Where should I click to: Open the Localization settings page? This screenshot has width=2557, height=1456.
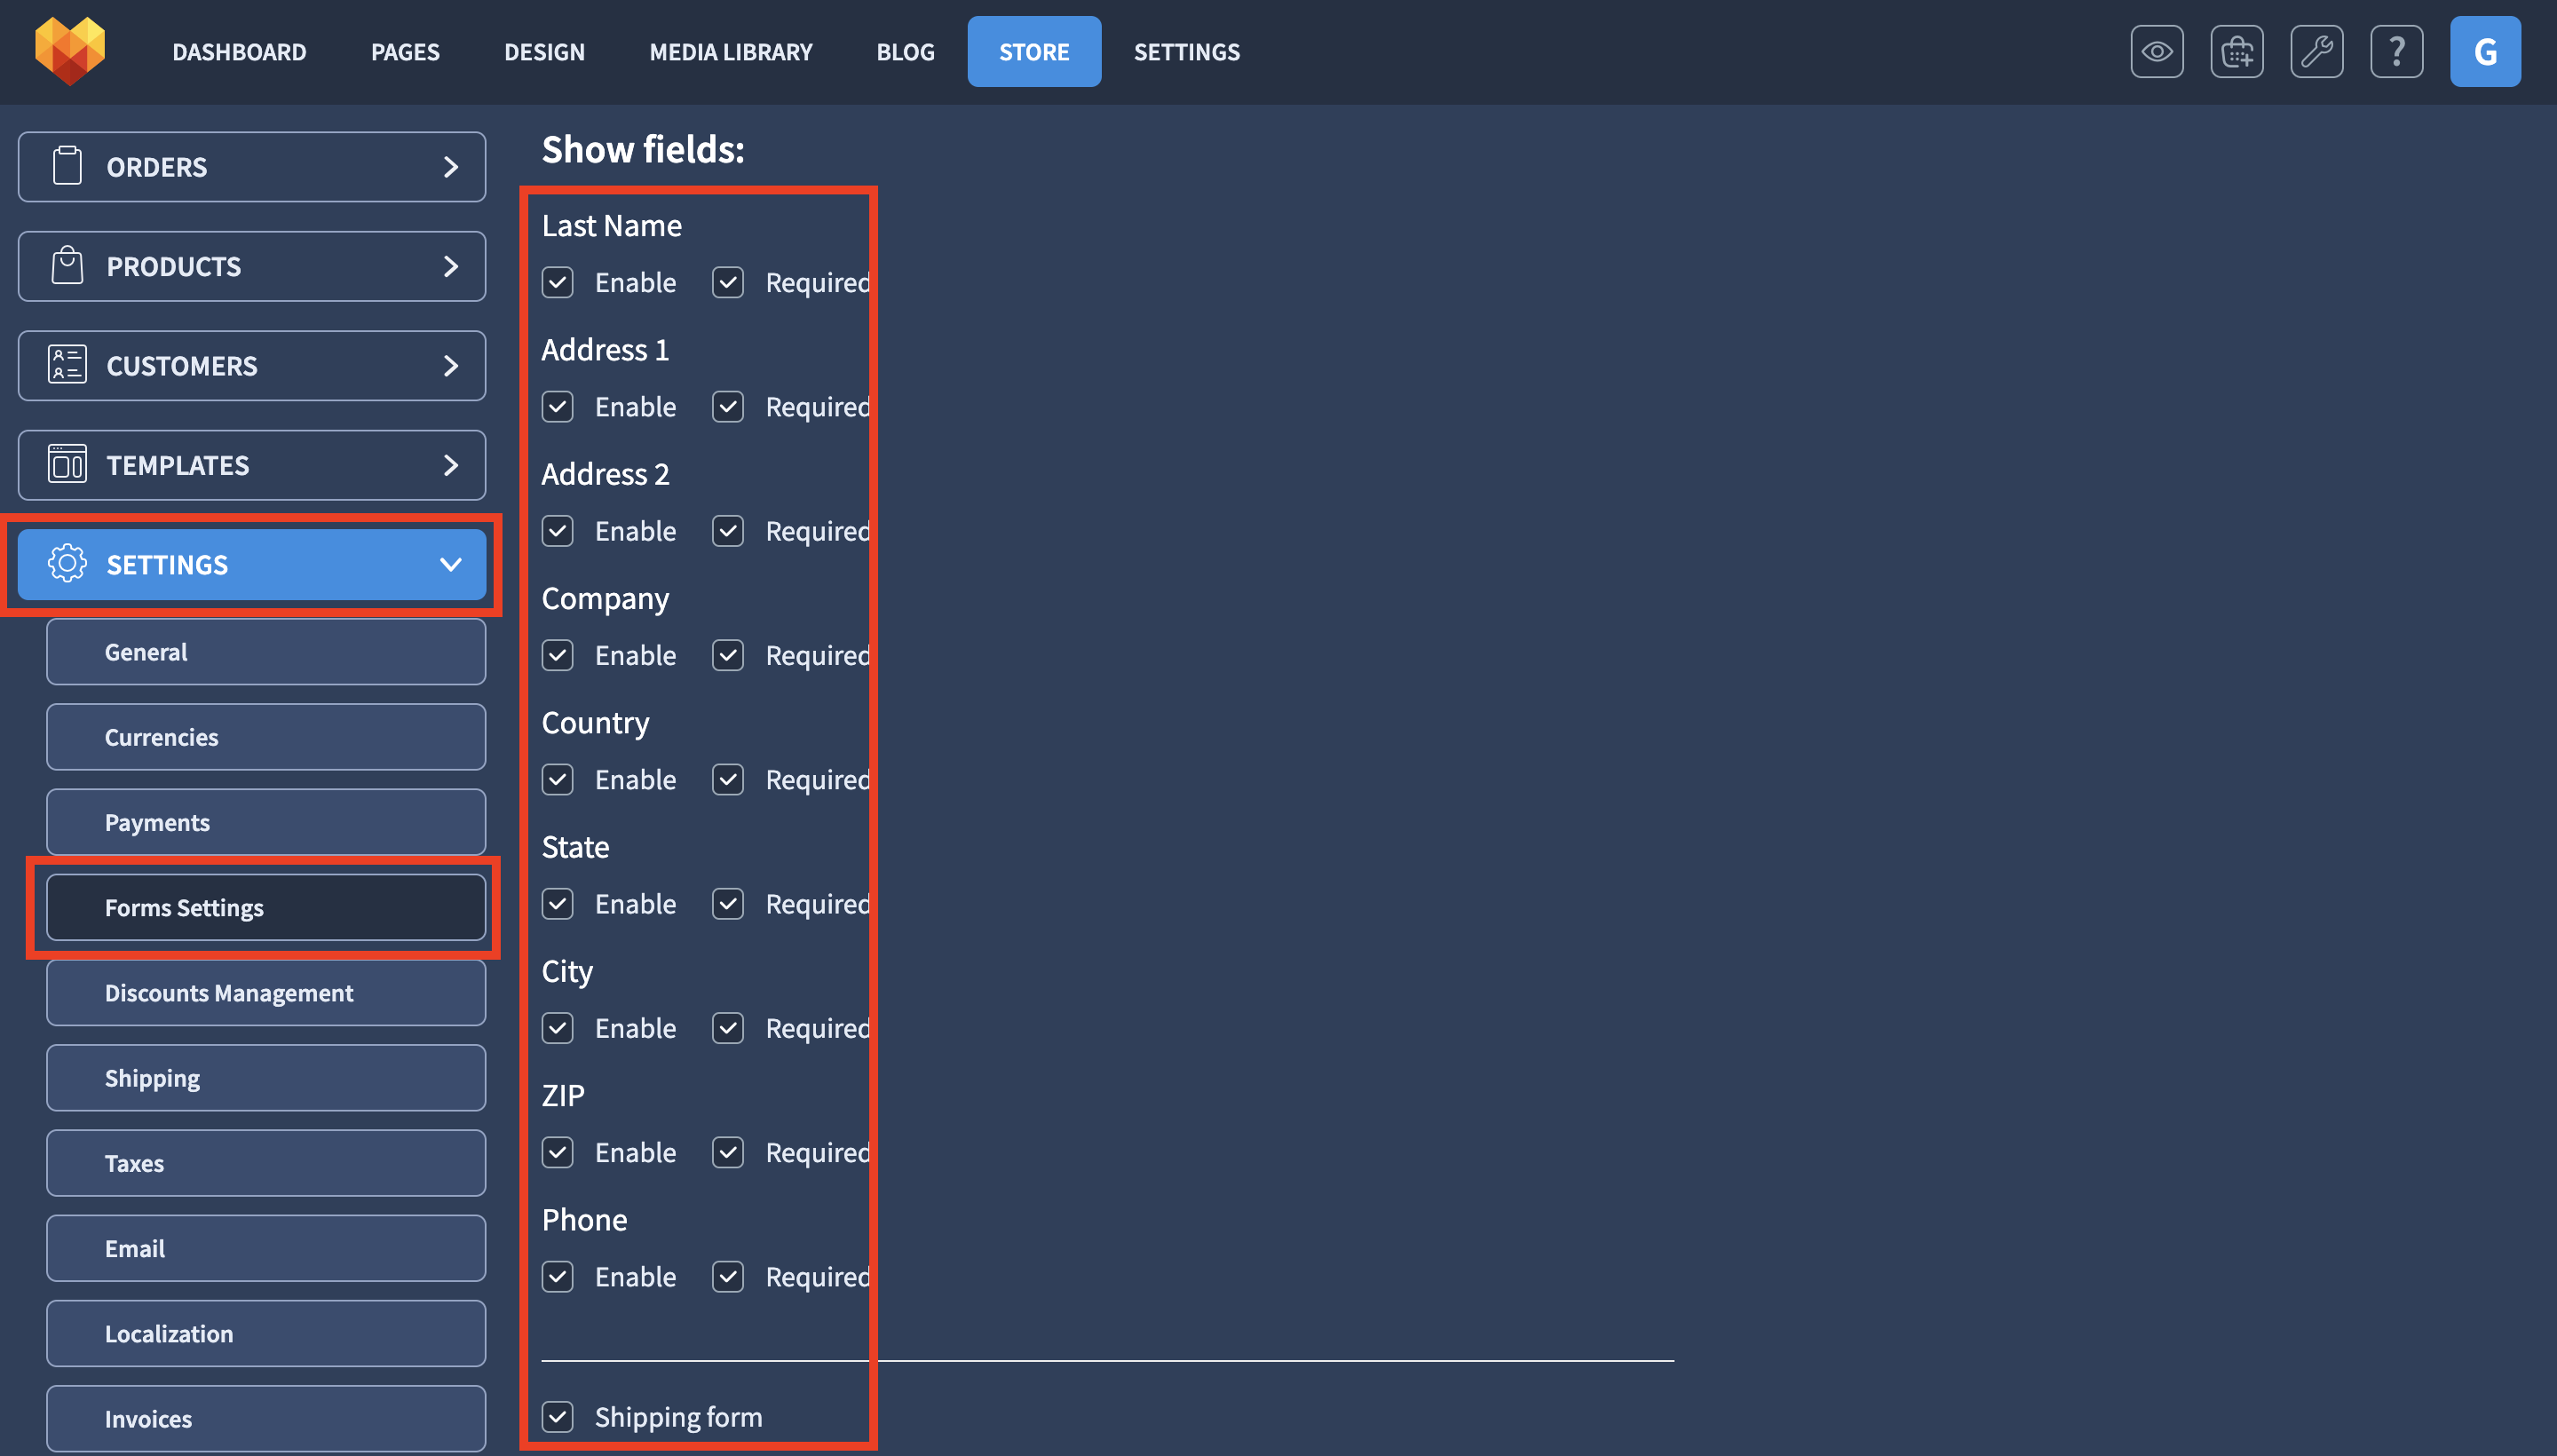click(x=266, y=1334)
